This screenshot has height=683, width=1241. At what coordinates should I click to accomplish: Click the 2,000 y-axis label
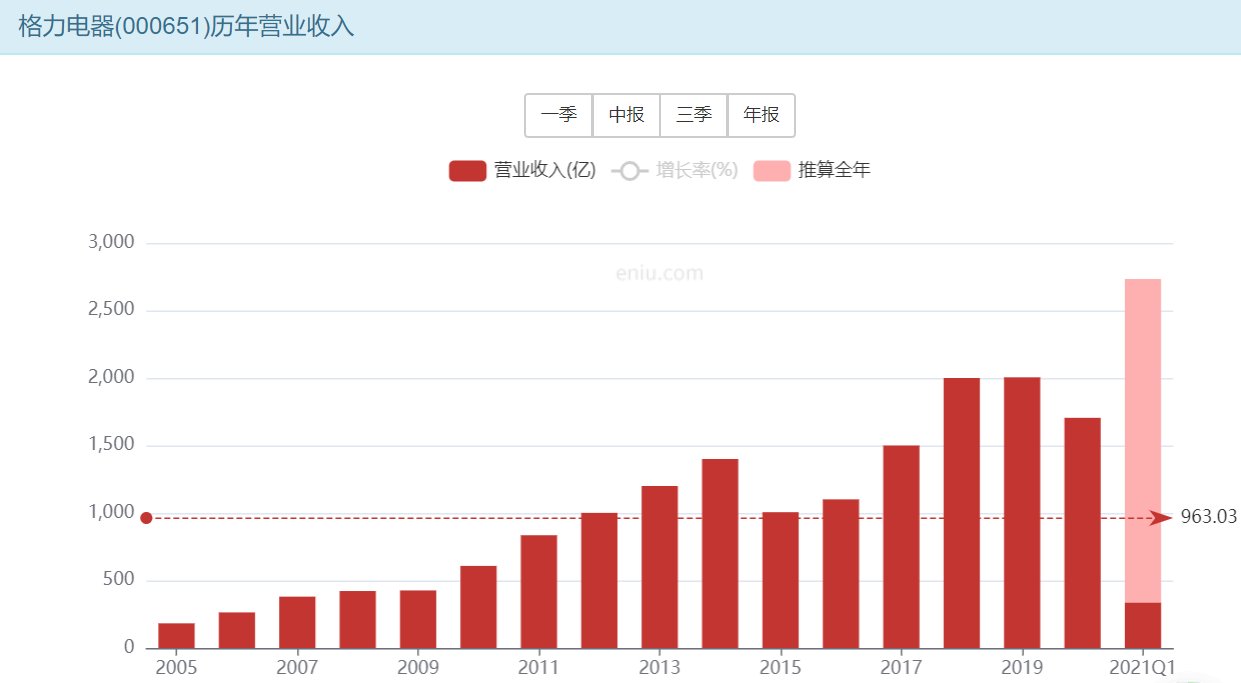pyautogui.click(x=112, y=377)
